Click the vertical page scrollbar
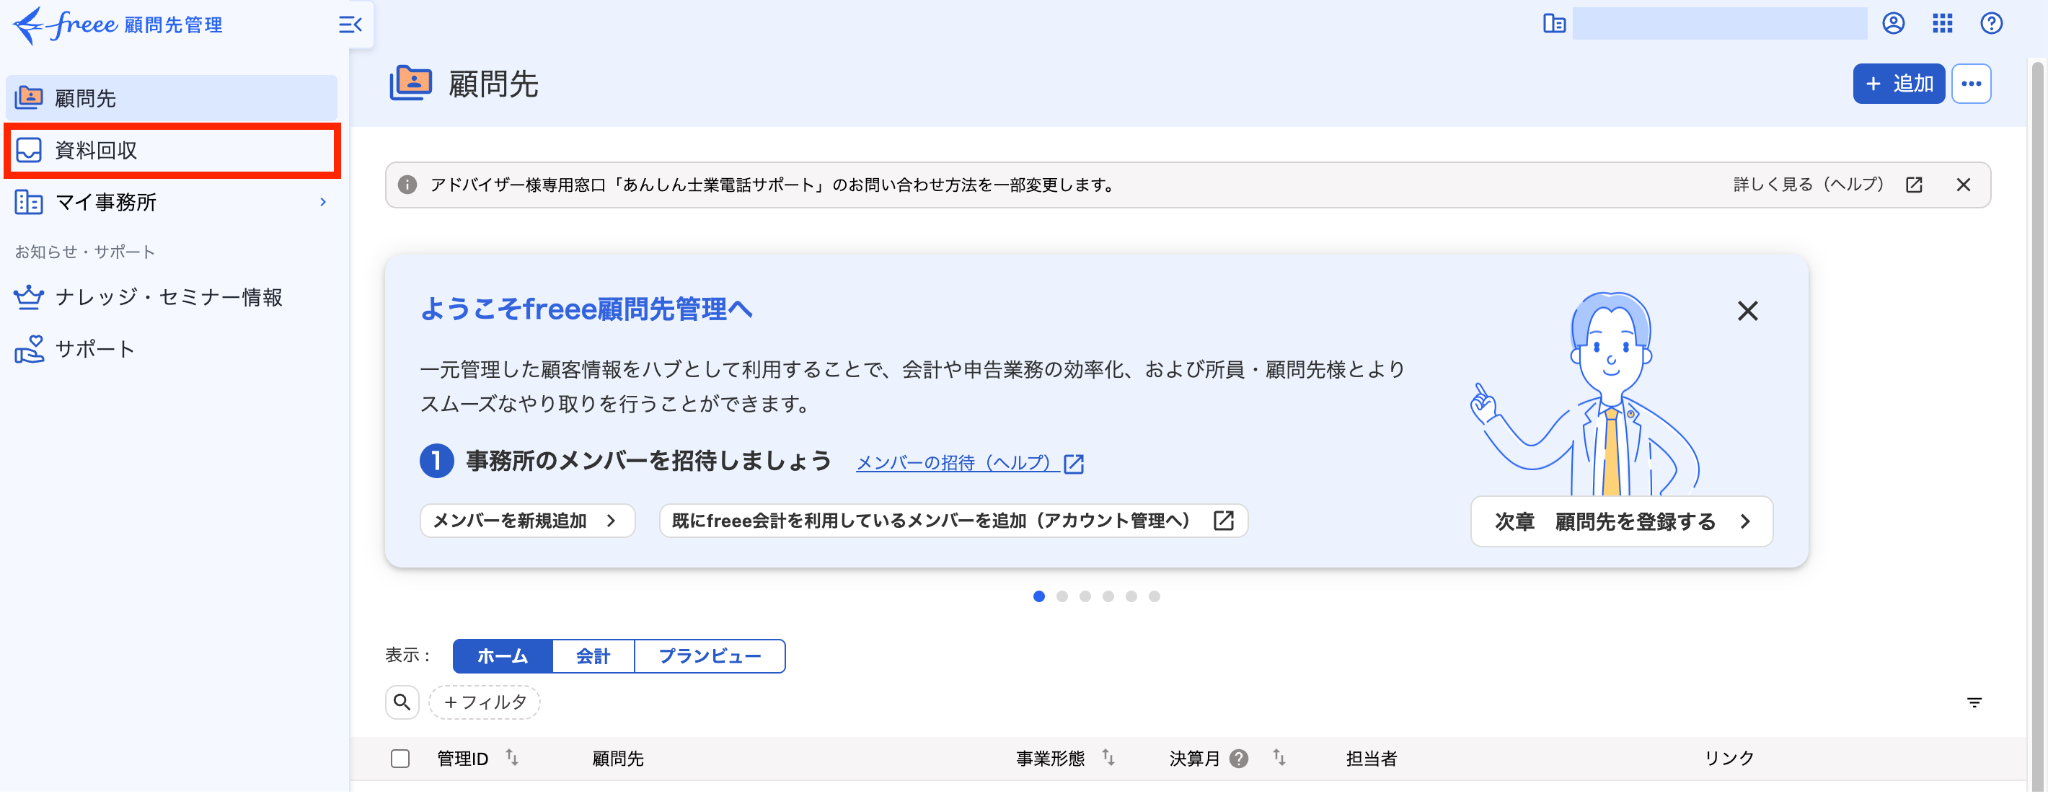Viewport: 2048px width, 792px height. point(2037,425)
